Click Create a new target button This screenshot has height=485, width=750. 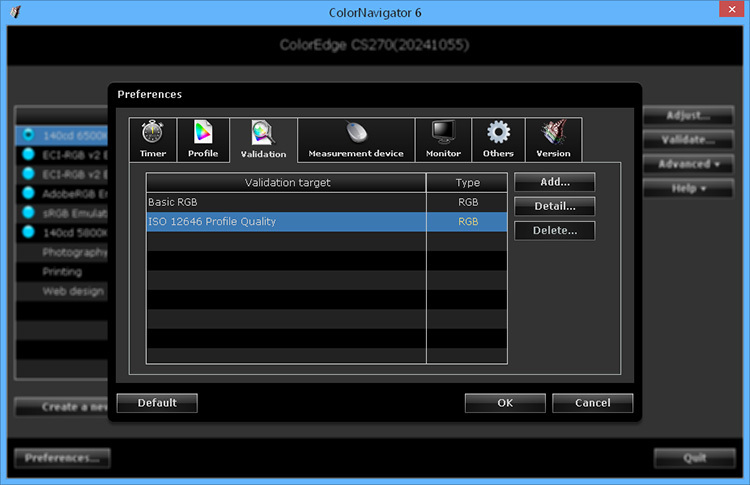(62, 407)
